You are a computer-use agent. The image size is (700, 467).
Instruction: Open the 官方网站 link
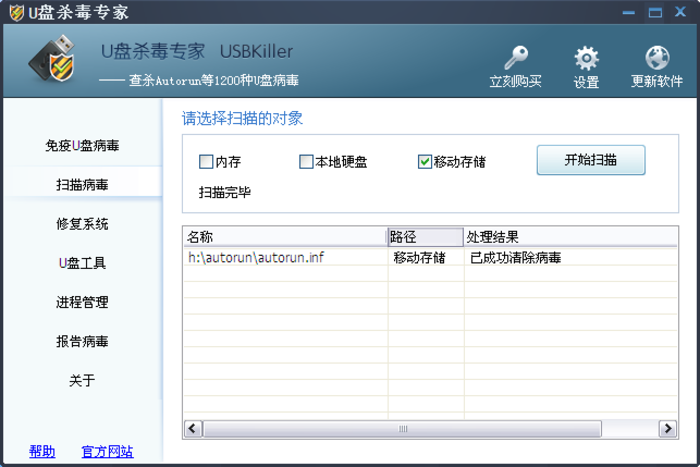(107, 451)
